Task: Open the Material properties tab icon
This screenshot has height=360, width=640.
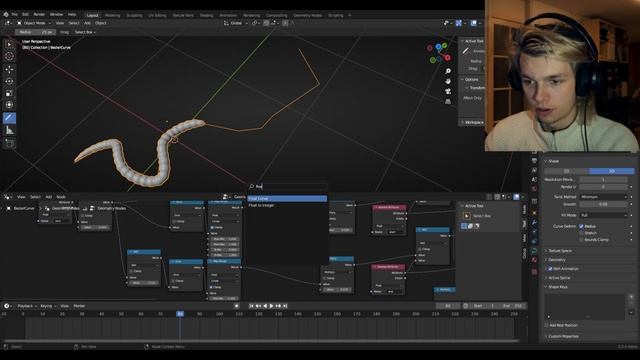Action: [x=534, y=260]
